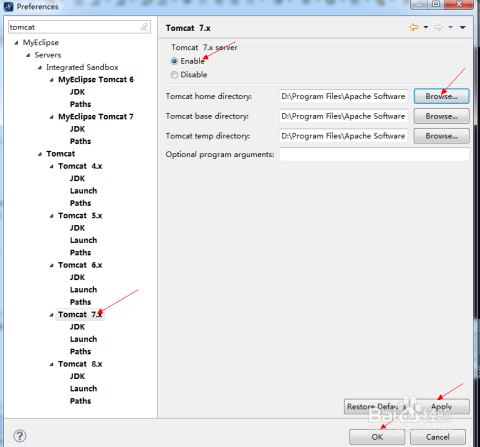
Task: Click the Optional program arguments field
Action: pyautogui.click(x=374, y=154)
